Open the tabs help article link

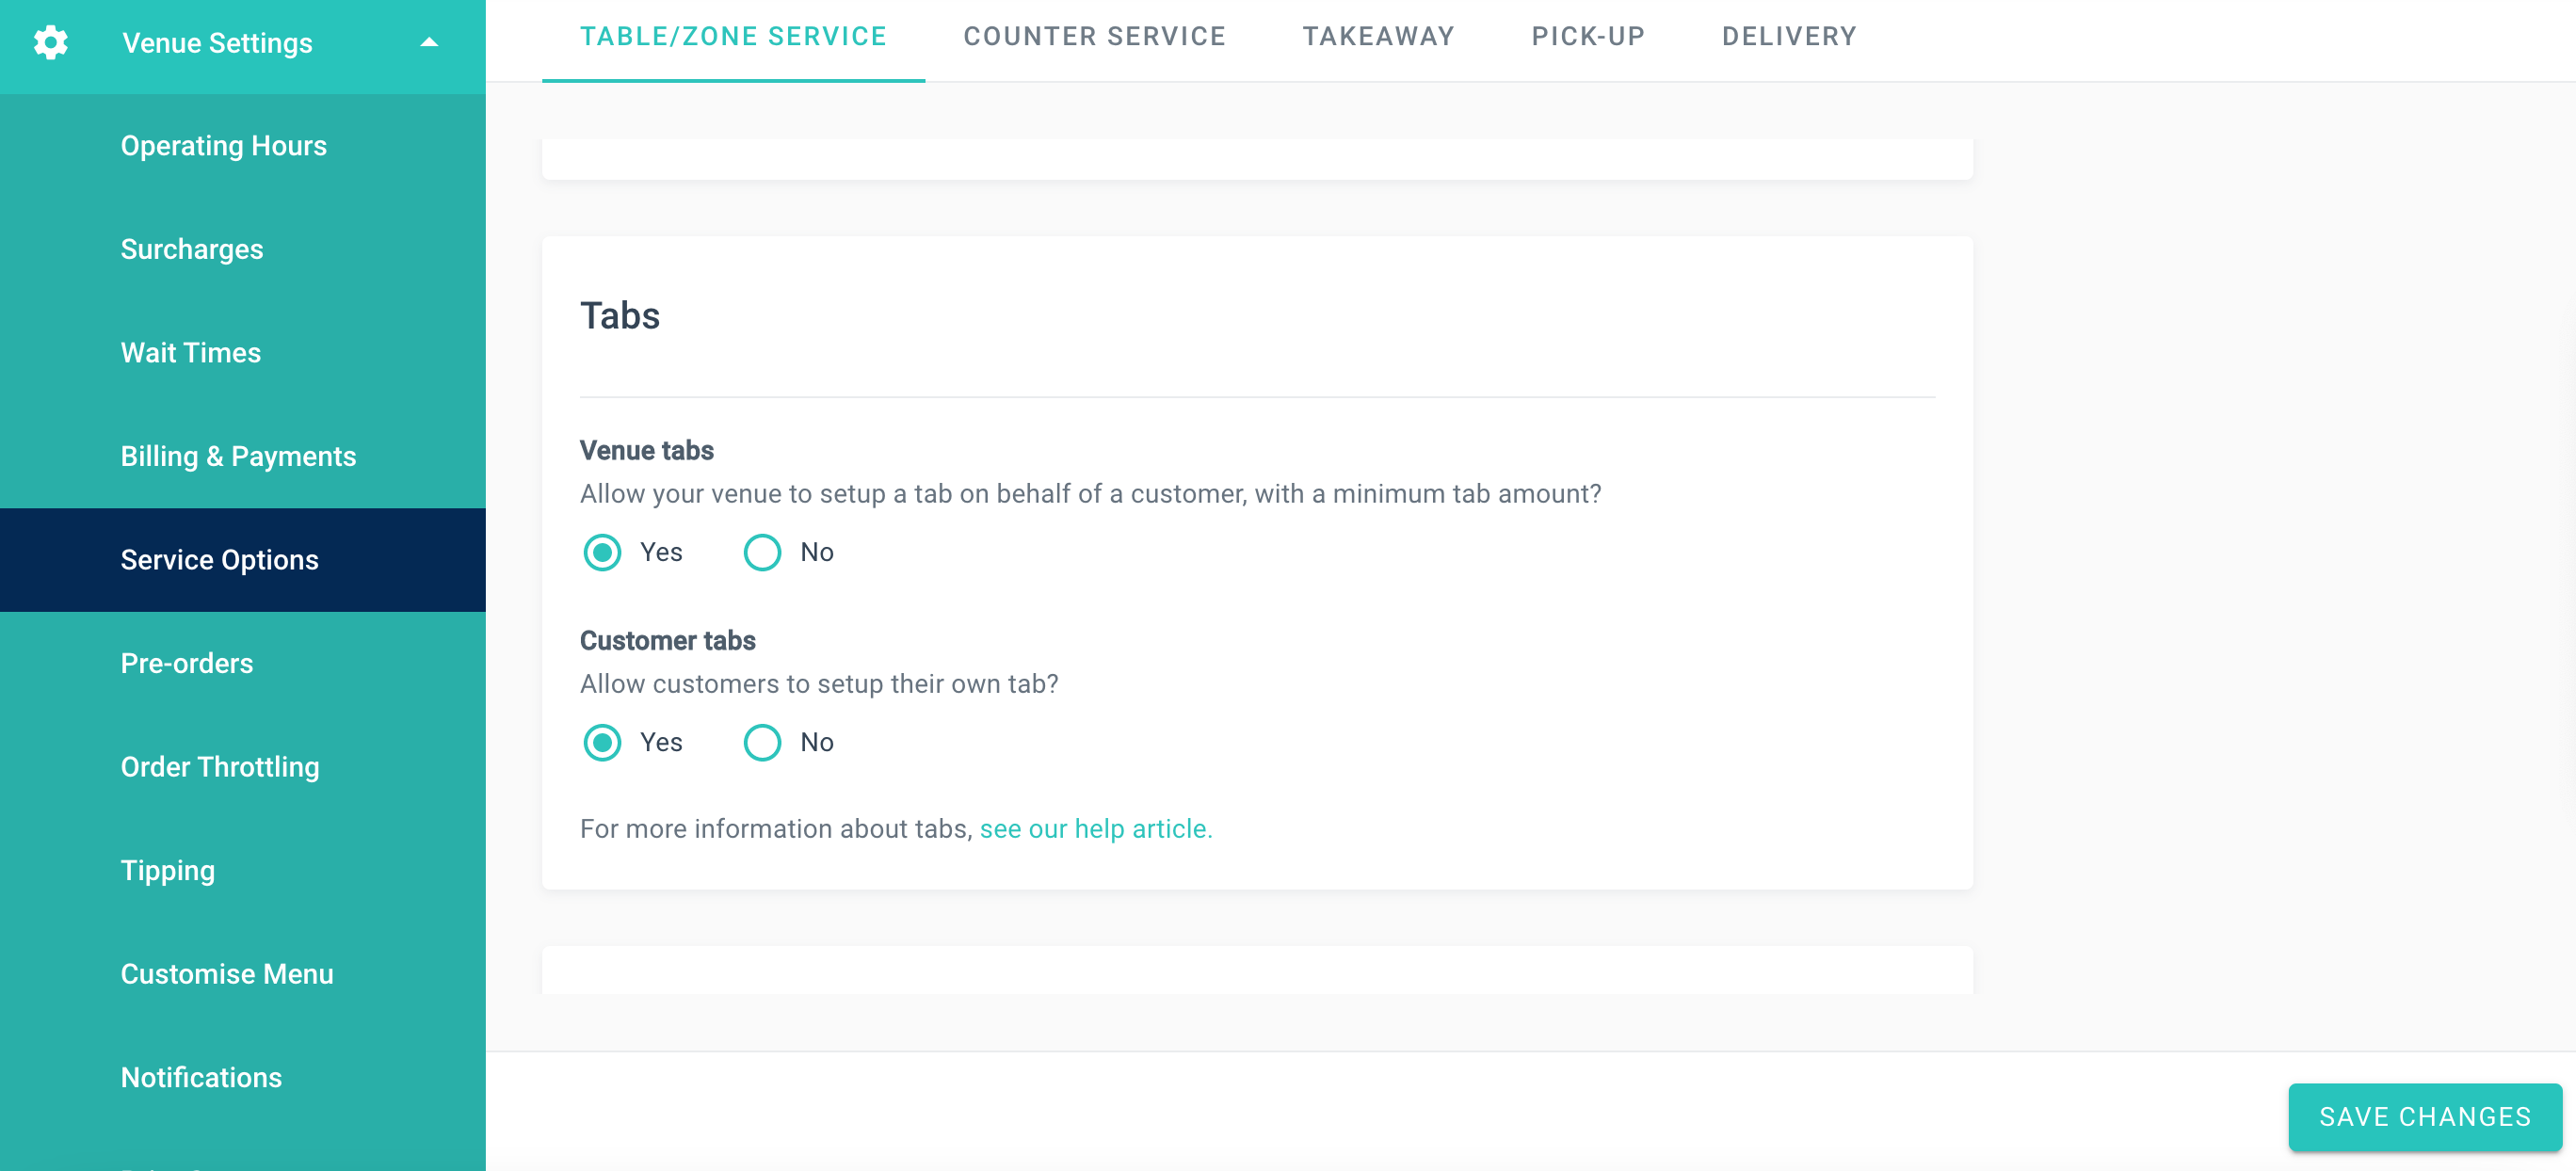tap(1096, 829)
